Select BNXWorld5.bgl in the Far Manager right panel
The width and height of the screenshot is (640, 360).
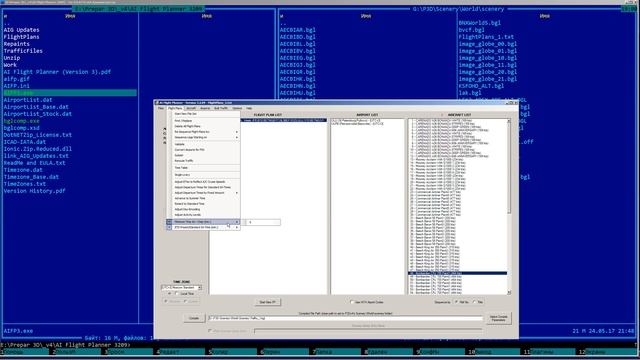[480, 23]
